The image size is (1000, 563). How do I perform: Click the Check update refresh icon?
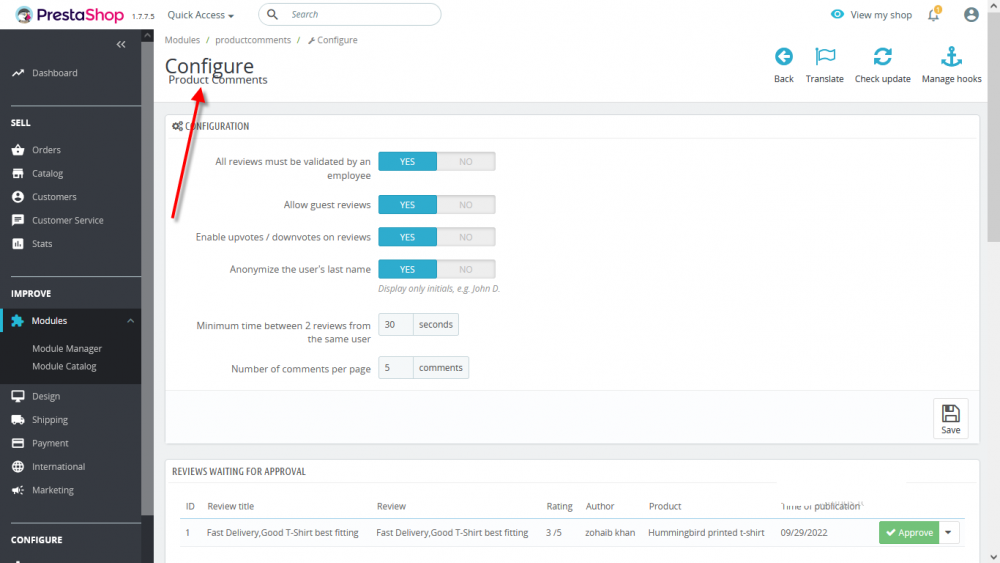(883, 57)
